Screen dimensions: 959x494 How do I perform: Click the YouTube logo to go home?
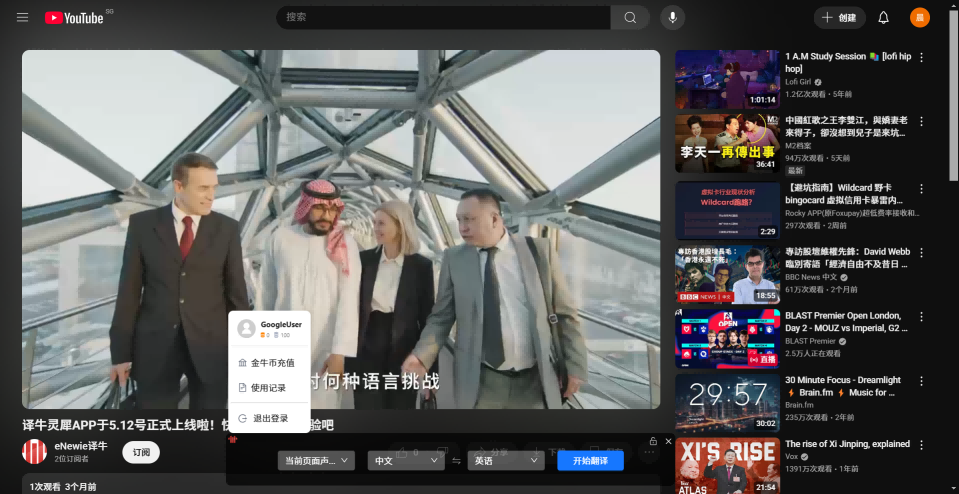pyautogui.click(x=75, y=18)
